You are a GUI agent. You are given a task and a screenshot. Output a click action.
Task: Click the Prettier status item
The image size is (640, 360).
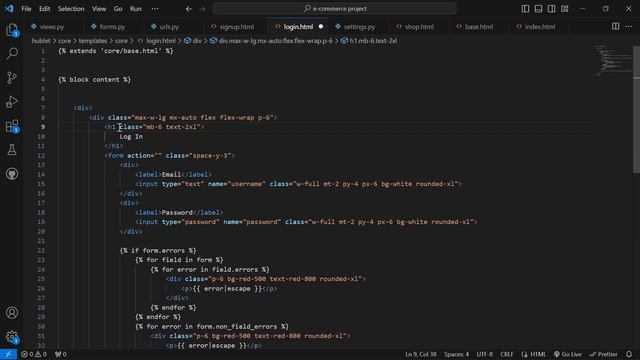(604, 354)
